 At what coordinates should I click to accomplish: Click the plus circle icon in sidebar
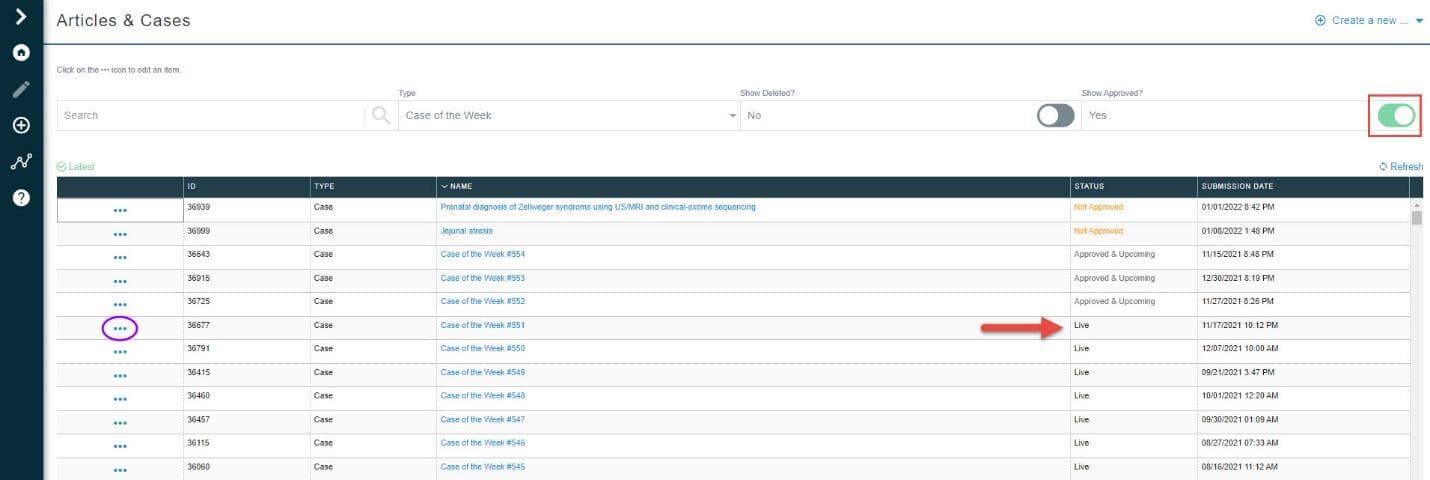(x=21, y=126)
